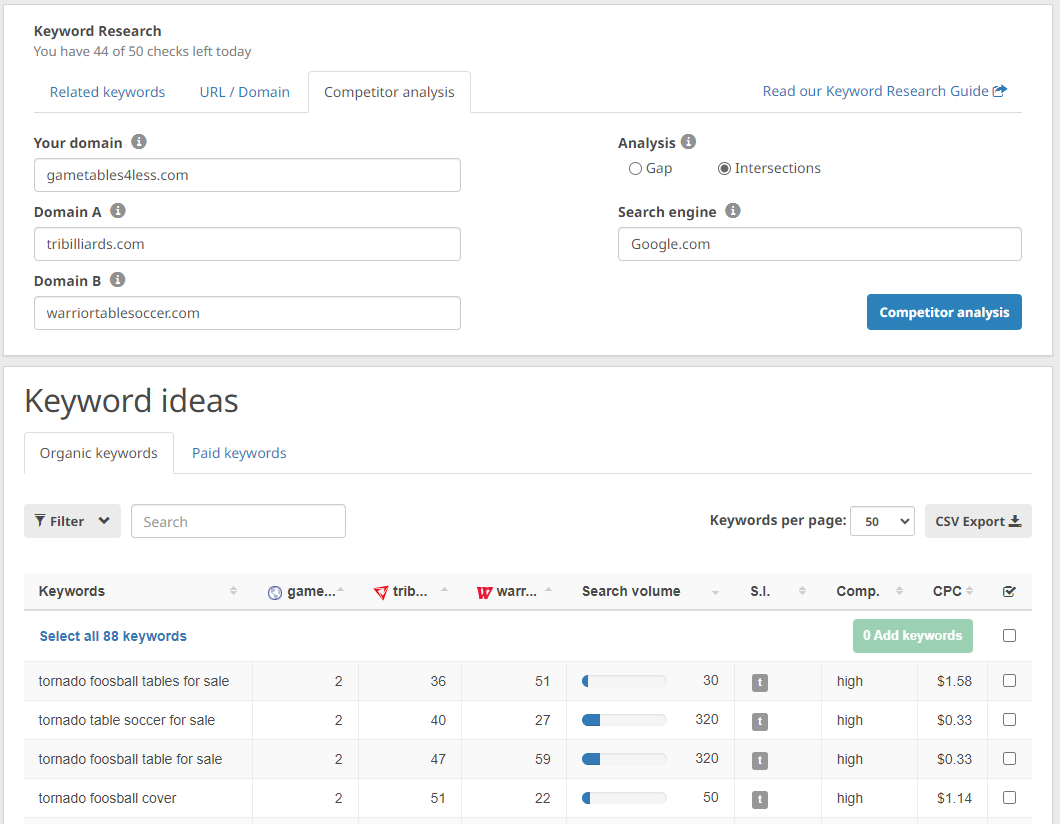1060x824 pixels.
Task: Open the Keyword Research Guide link
Action: (x=884, y=91)
